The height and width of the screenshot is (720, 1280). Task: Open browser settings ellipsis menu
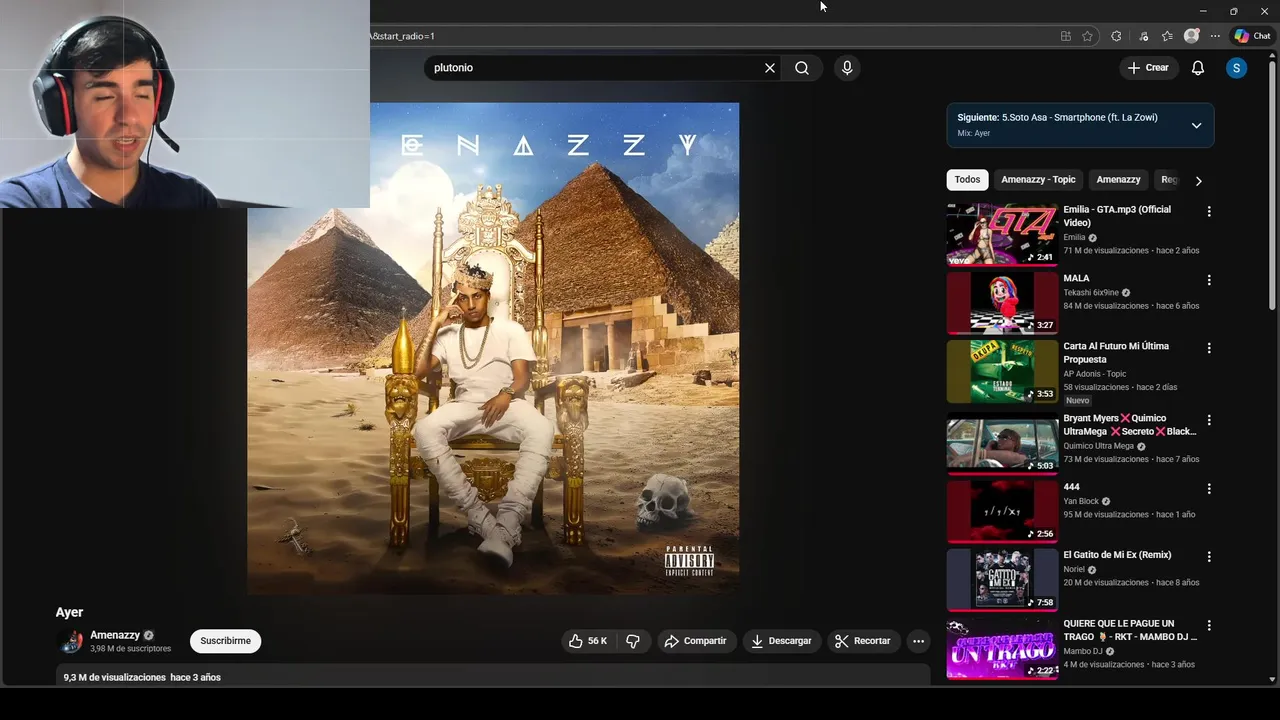(1215, 36)
